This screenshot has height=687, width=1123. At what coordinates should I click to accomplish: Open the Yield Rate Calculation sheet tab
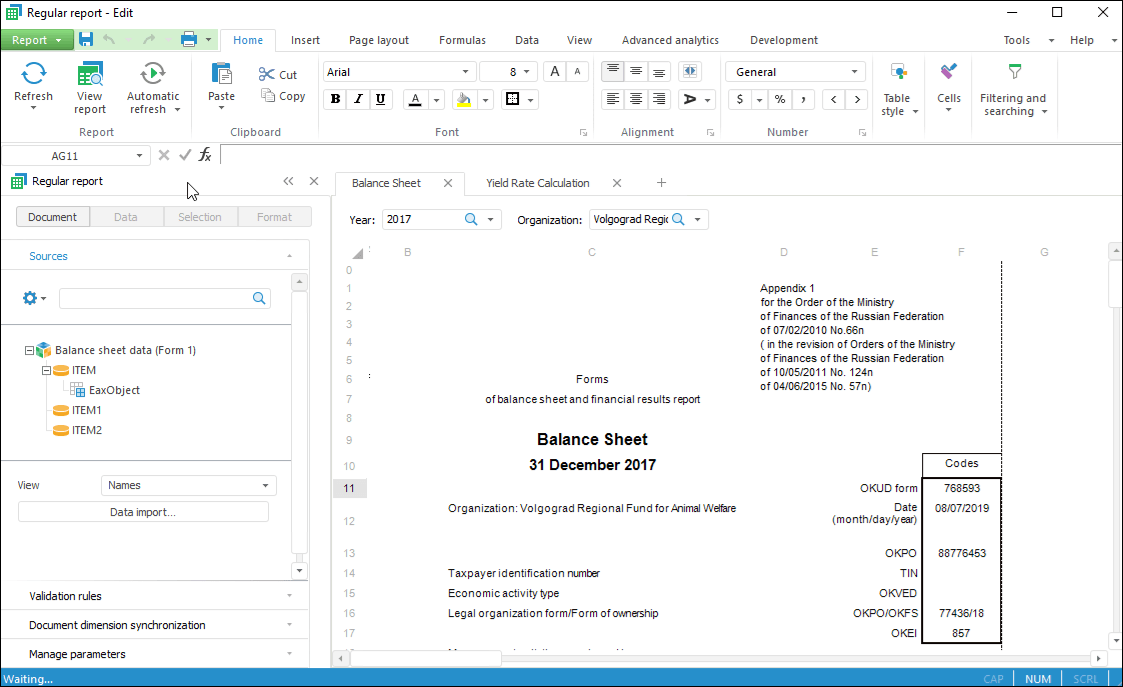point(538,183)
